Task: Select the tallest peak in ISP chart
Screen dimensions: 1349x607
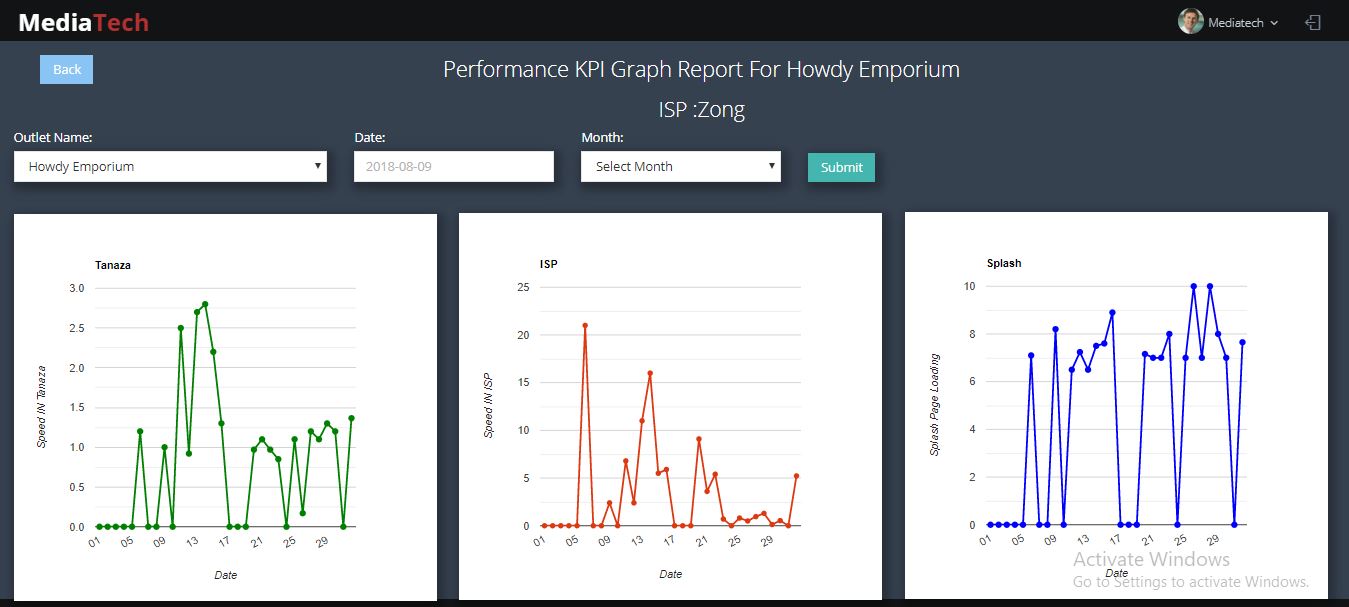Action: 585,325
